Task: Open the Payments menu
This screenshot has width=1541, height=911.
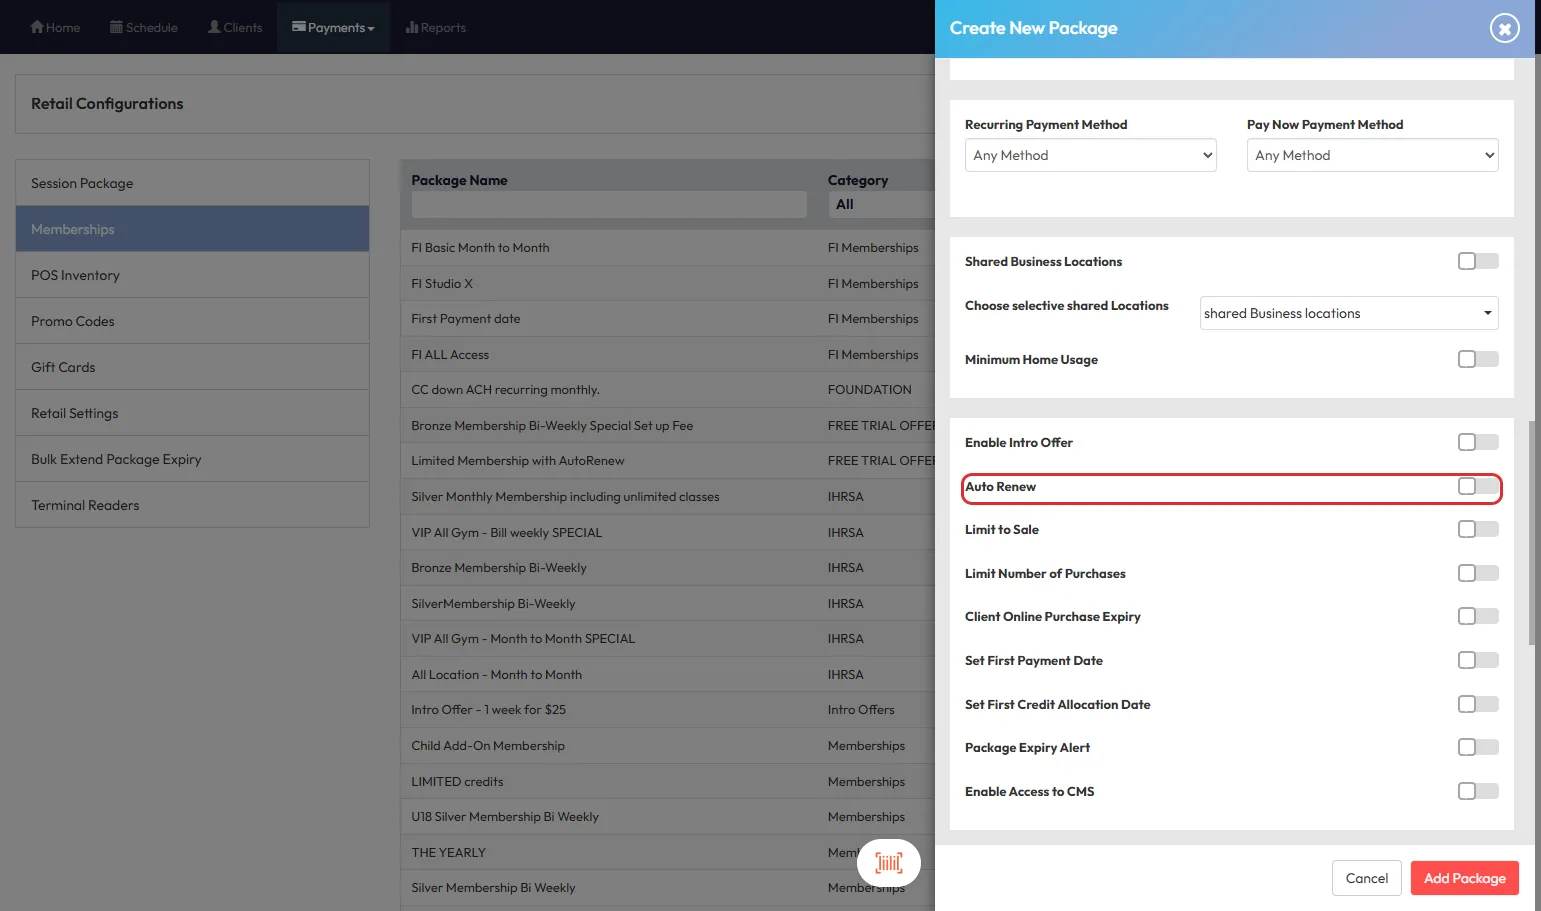Action: pyautogui.click(x=333, y=27)
